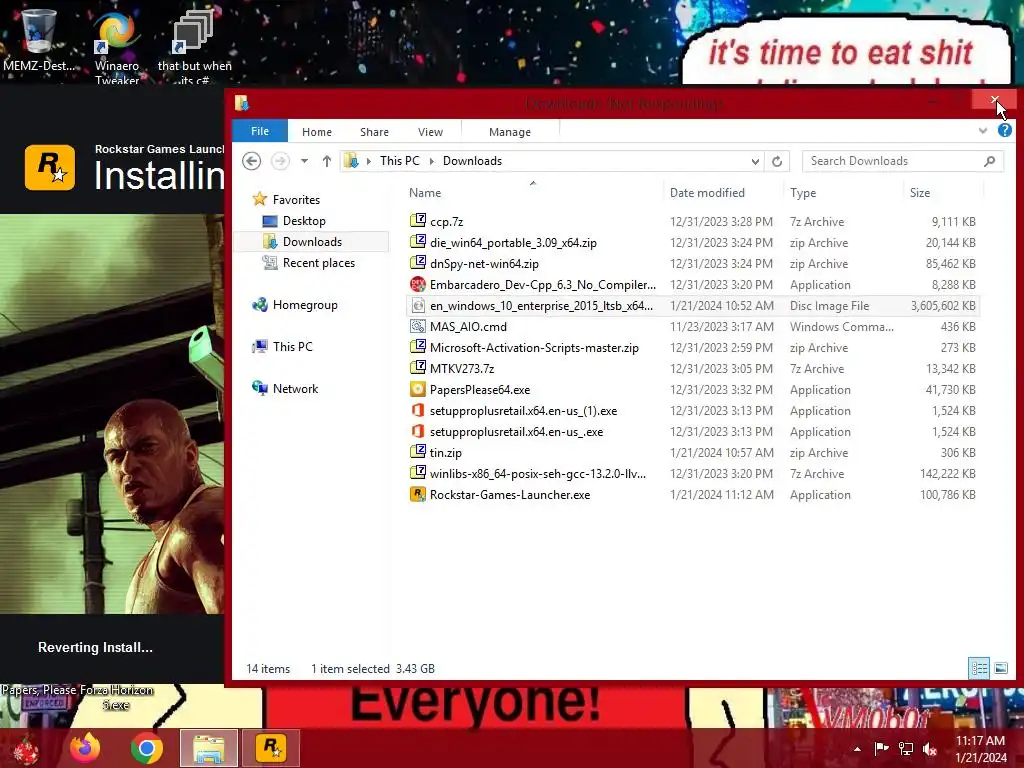The height and width of the screenshot is (768, 1024).
Task: Go back with the Back arrow button
Action: click(x=251, y=161)
